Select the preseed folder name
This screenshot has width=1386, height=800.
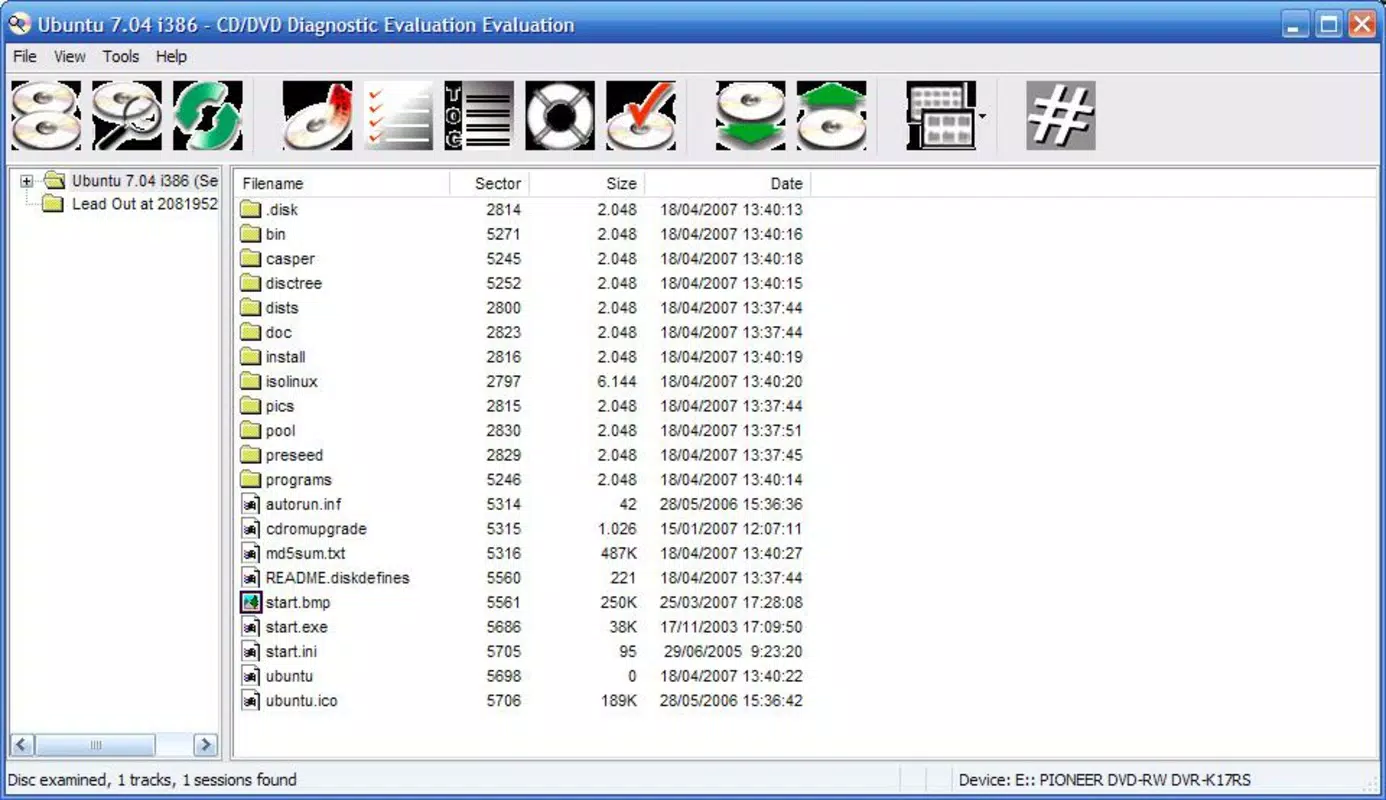tap(295, 455)
